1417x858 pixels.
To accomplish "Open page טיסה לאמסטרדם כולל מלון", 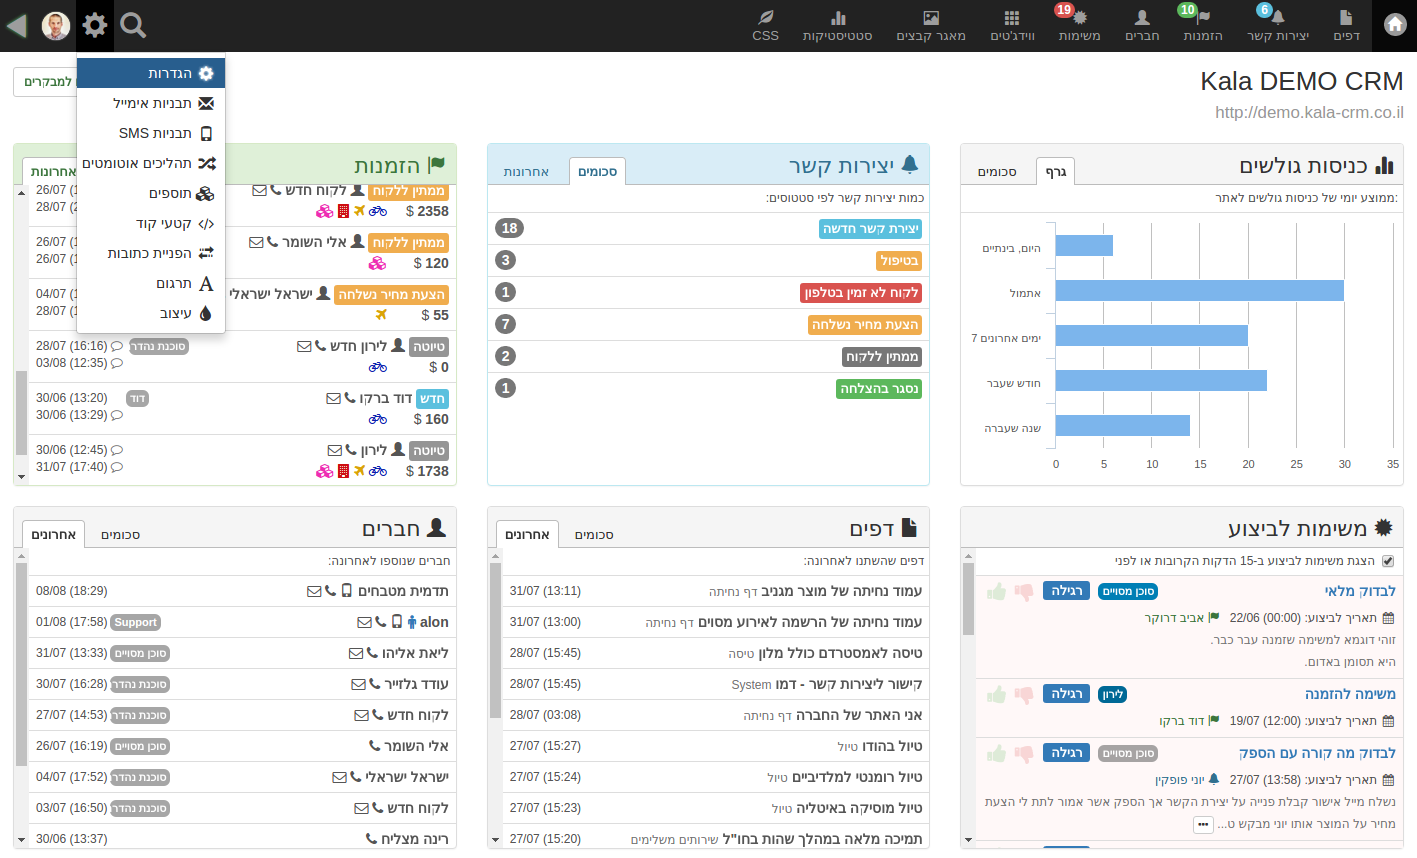I will coord(841,653).
